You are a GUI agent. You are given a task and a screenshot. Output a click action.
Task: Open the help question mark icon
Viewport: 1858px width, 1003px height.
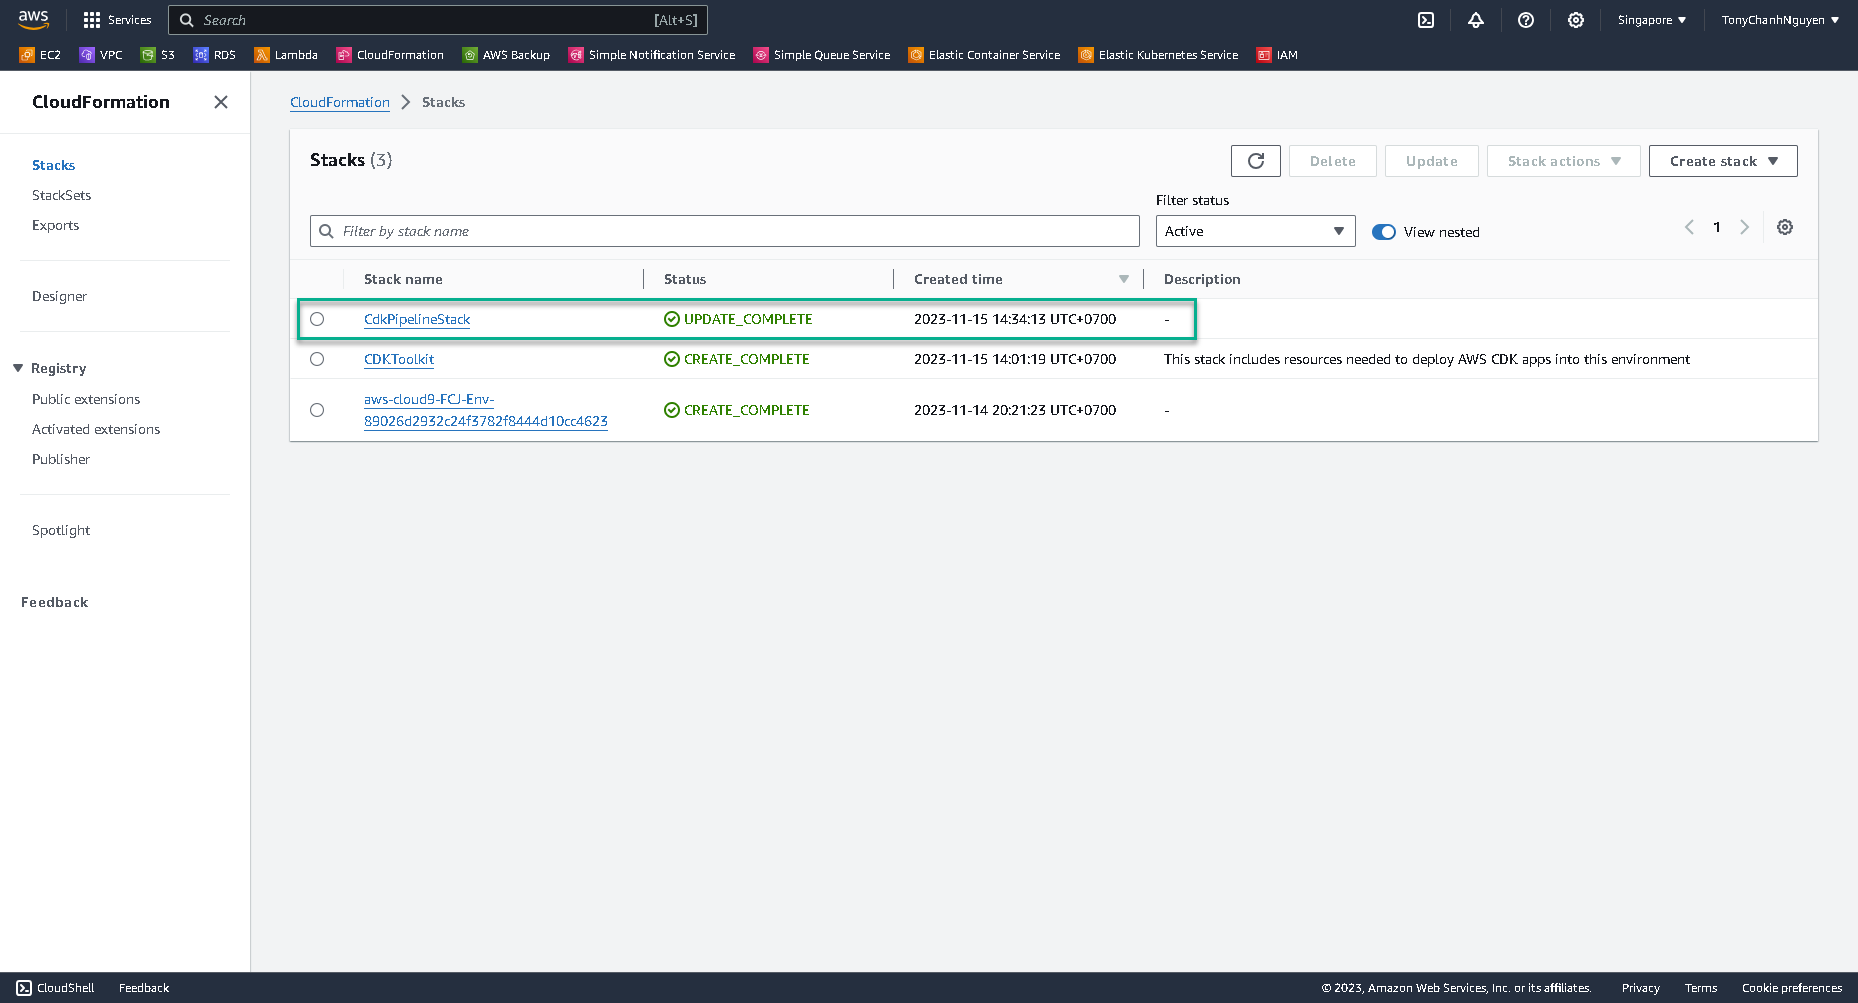click(1526, 20)
